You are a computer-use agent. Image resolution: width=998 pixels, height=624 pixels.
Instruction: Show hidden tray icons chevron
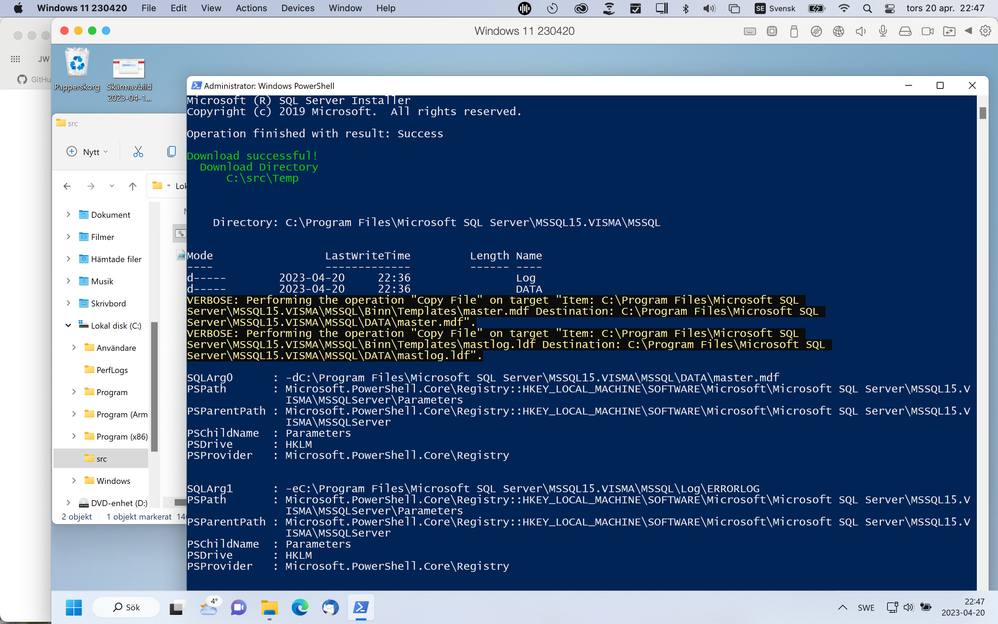(843, 607)
